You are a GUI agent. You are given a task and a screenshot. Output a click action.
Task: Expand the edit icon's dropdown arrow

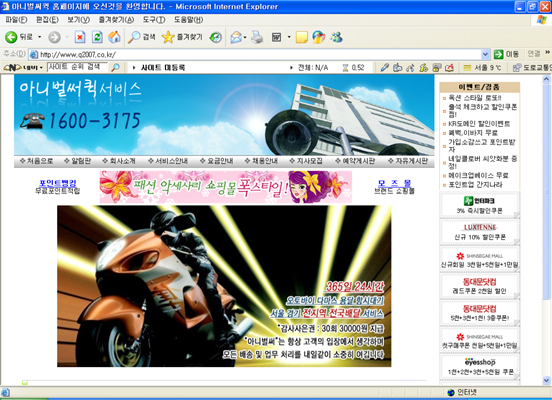[x=289, y=37]
